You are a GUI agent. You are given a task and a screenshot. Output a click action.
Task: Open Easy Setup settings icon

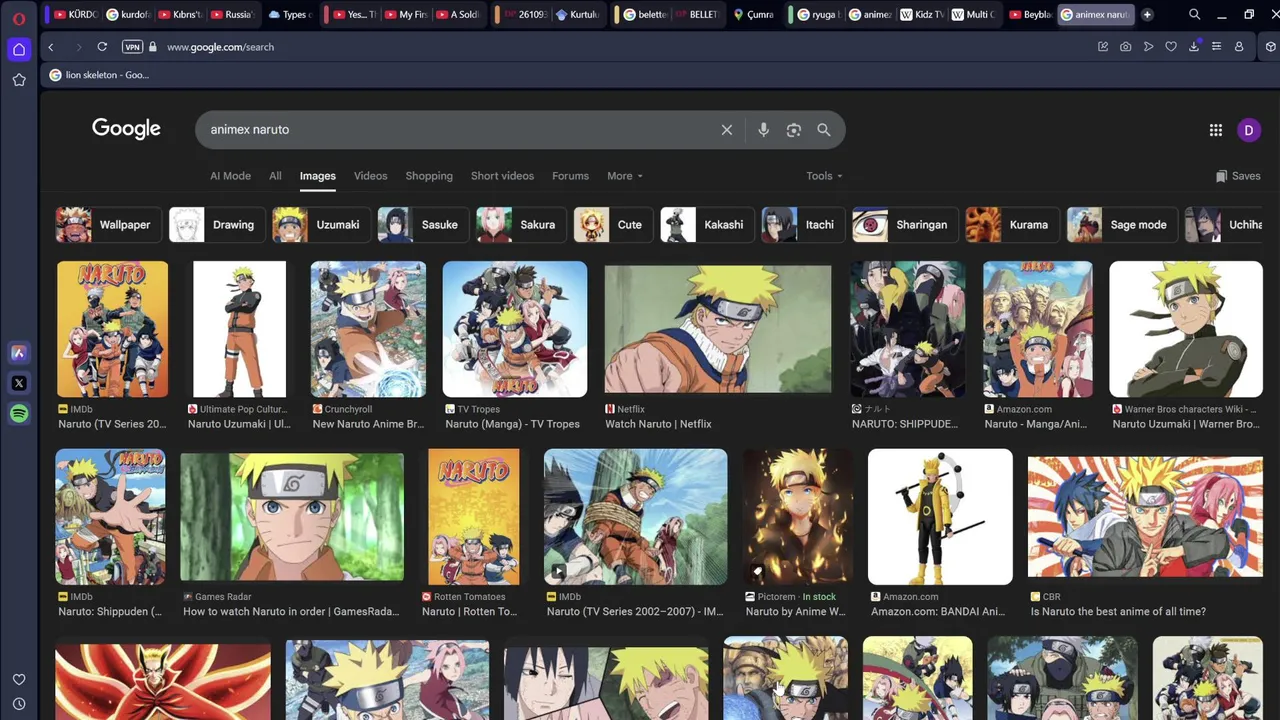click(1216, 47)
